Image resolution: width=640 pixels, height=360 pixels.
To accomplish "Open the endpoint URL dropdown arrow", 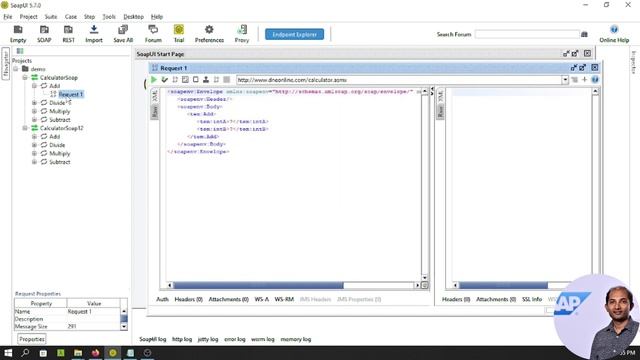I will [565, 80].
